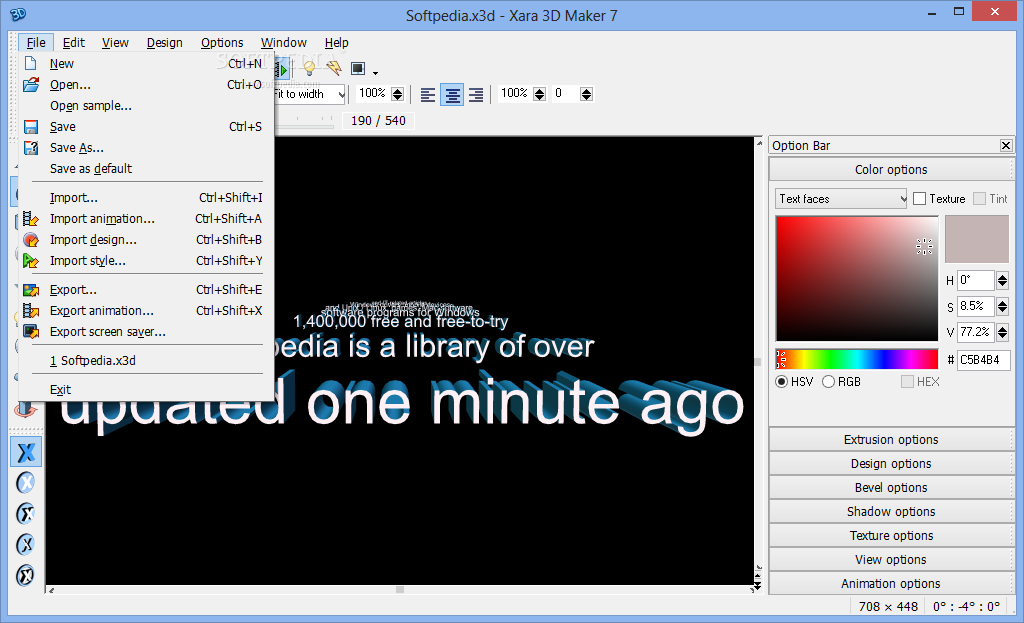Image resolution: width=1024 pixels, height=623 pixels.
Task: Select the HSV radio button
Action: click(x=781, y=381)
